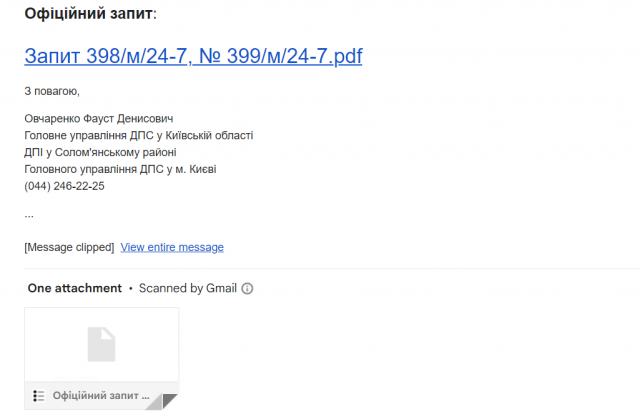Click info icon beside Scanned by Gmail
The height and width of the screenshot is (419, 640).
point(247,288)
